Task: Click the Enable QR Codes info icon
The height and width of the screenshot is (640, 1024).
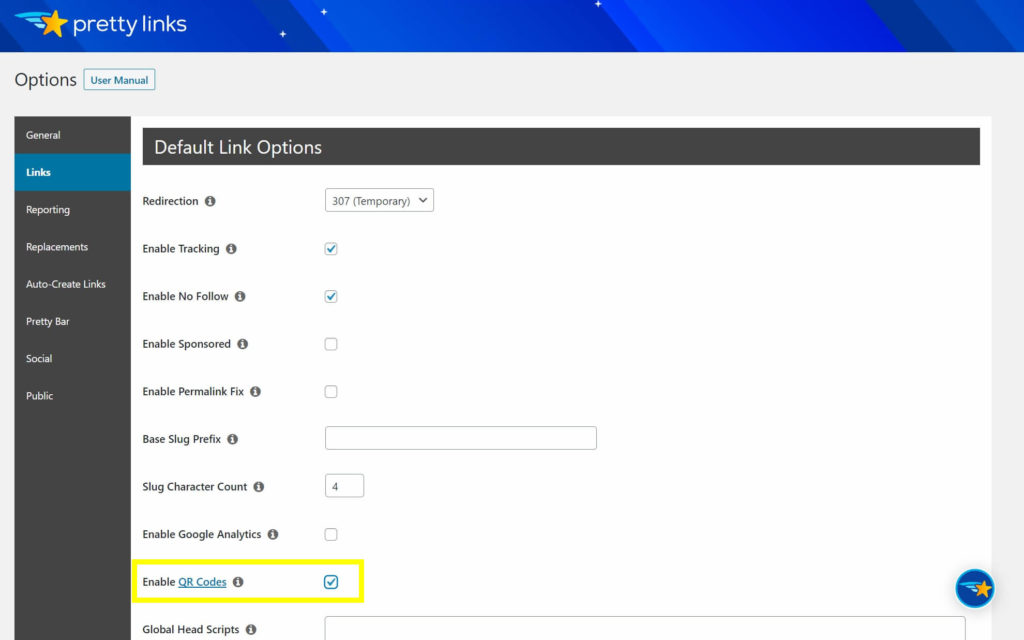Action: click(x=237, y=581)
